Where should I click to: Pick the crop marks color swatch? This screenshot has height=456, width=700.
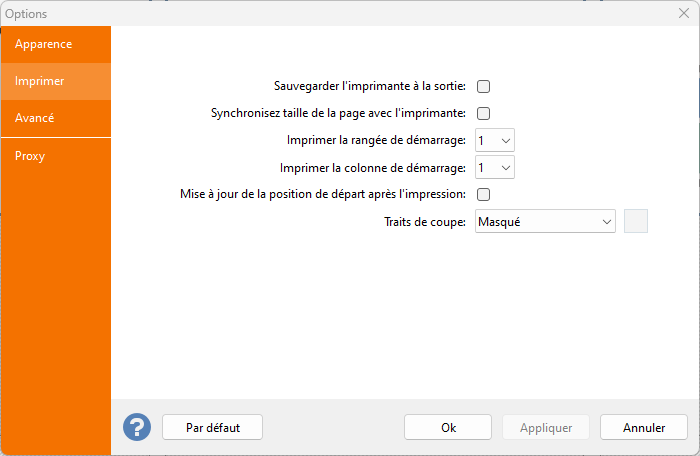(636, 222)
